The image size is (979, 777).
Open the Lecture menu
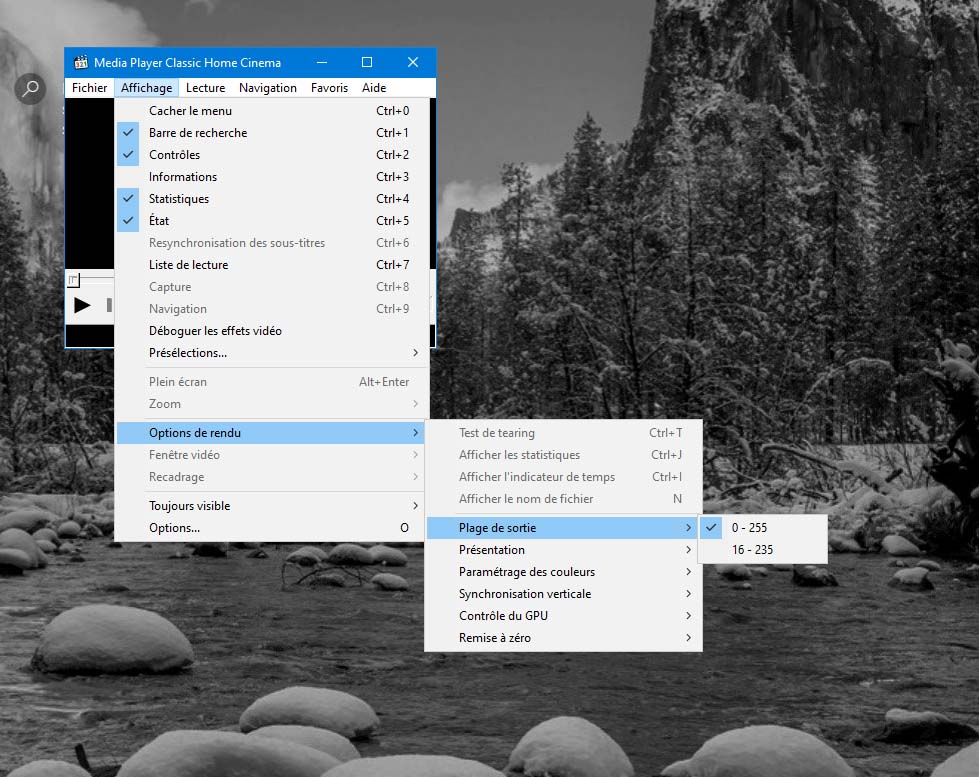205,88
